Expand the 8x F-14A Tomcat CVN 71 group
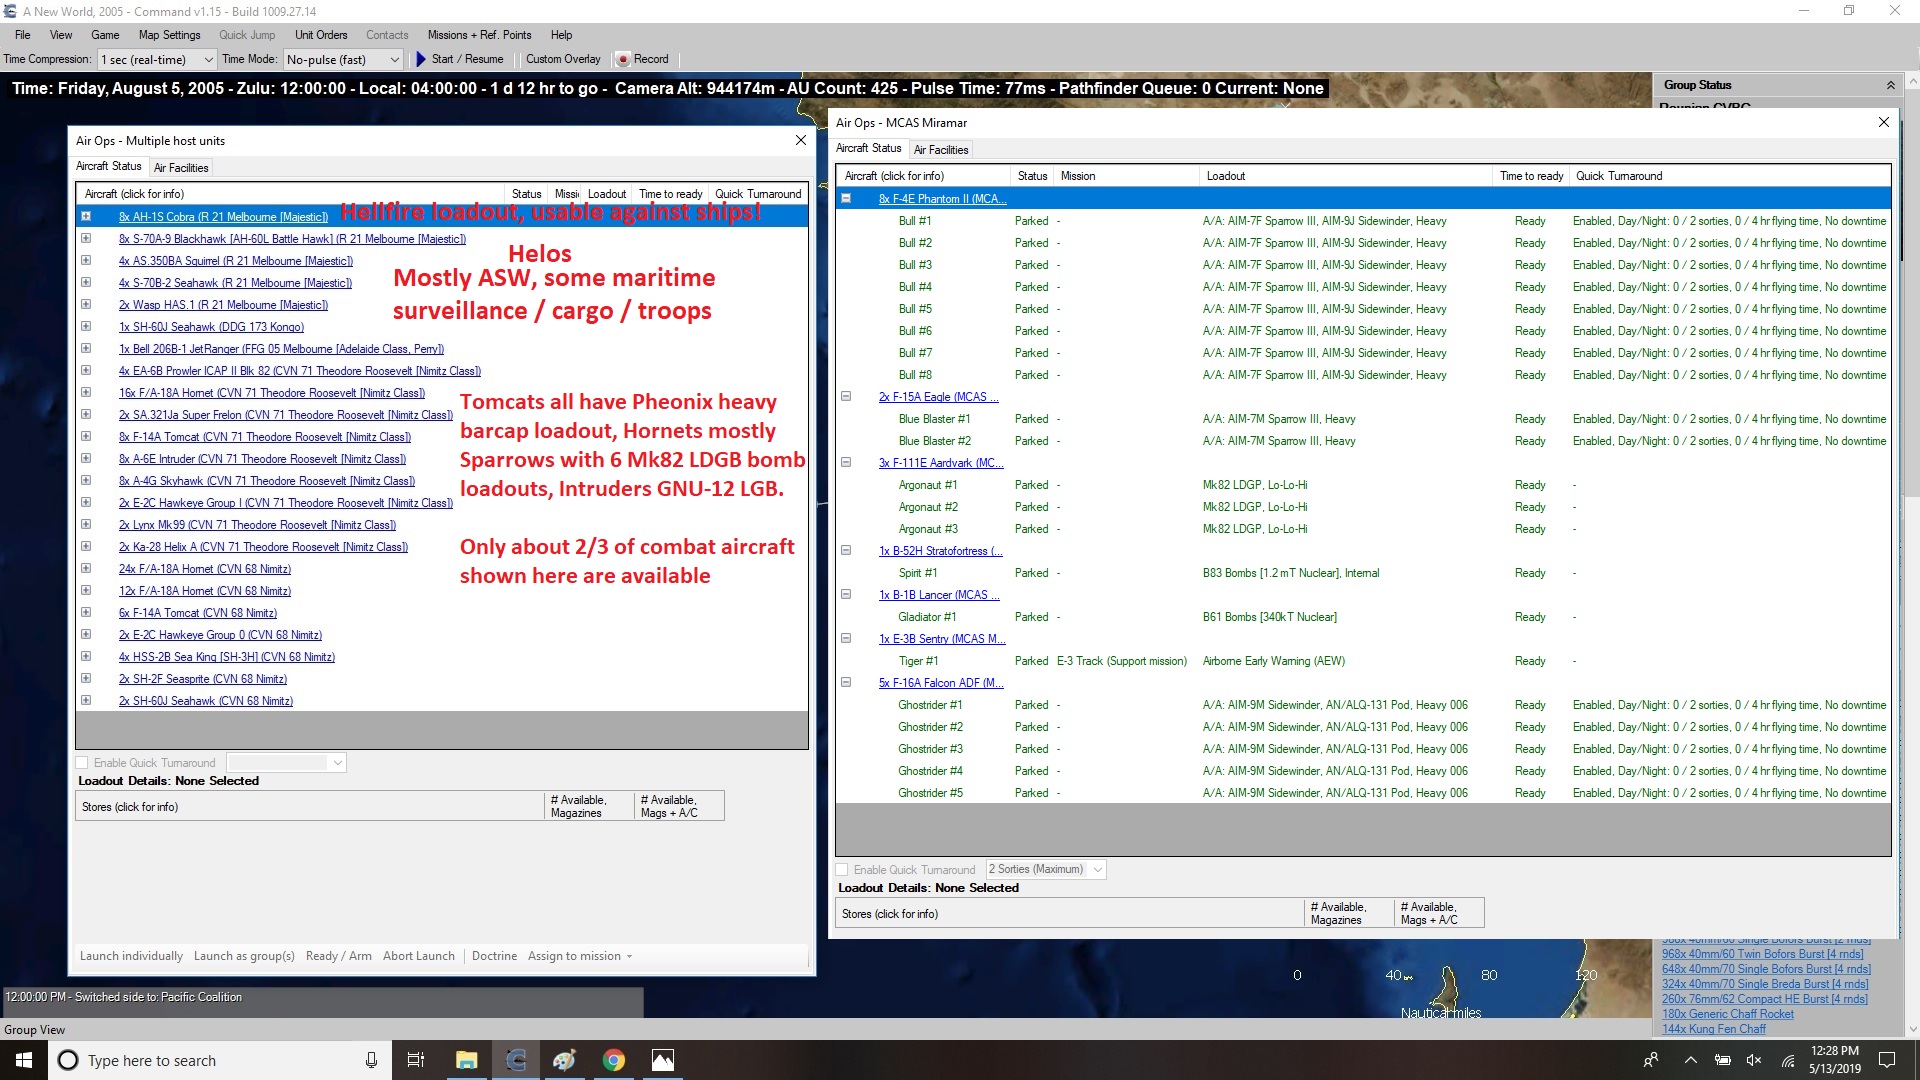The height and width of the screenshot is (1080, 1920). (86, 437)
